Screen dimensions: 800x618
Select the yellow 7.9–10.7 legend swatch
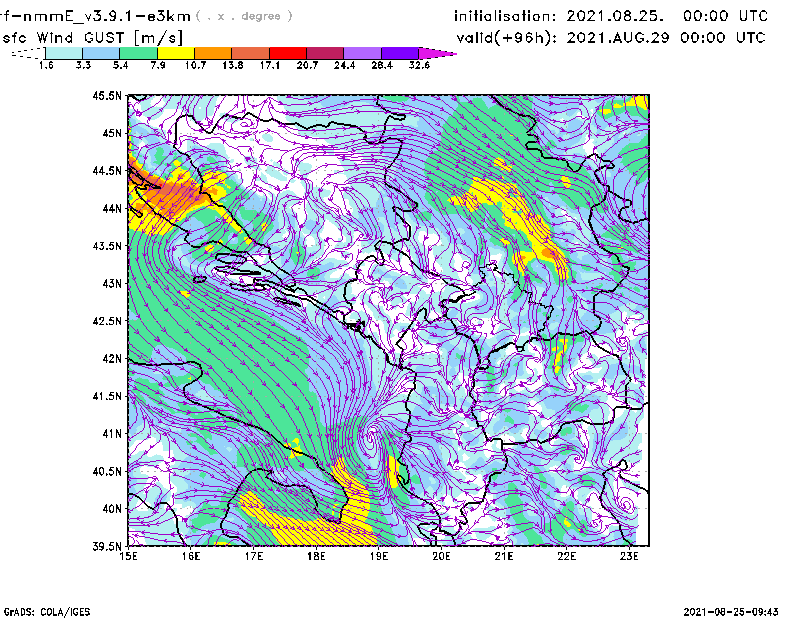click(x=176, y=53)
